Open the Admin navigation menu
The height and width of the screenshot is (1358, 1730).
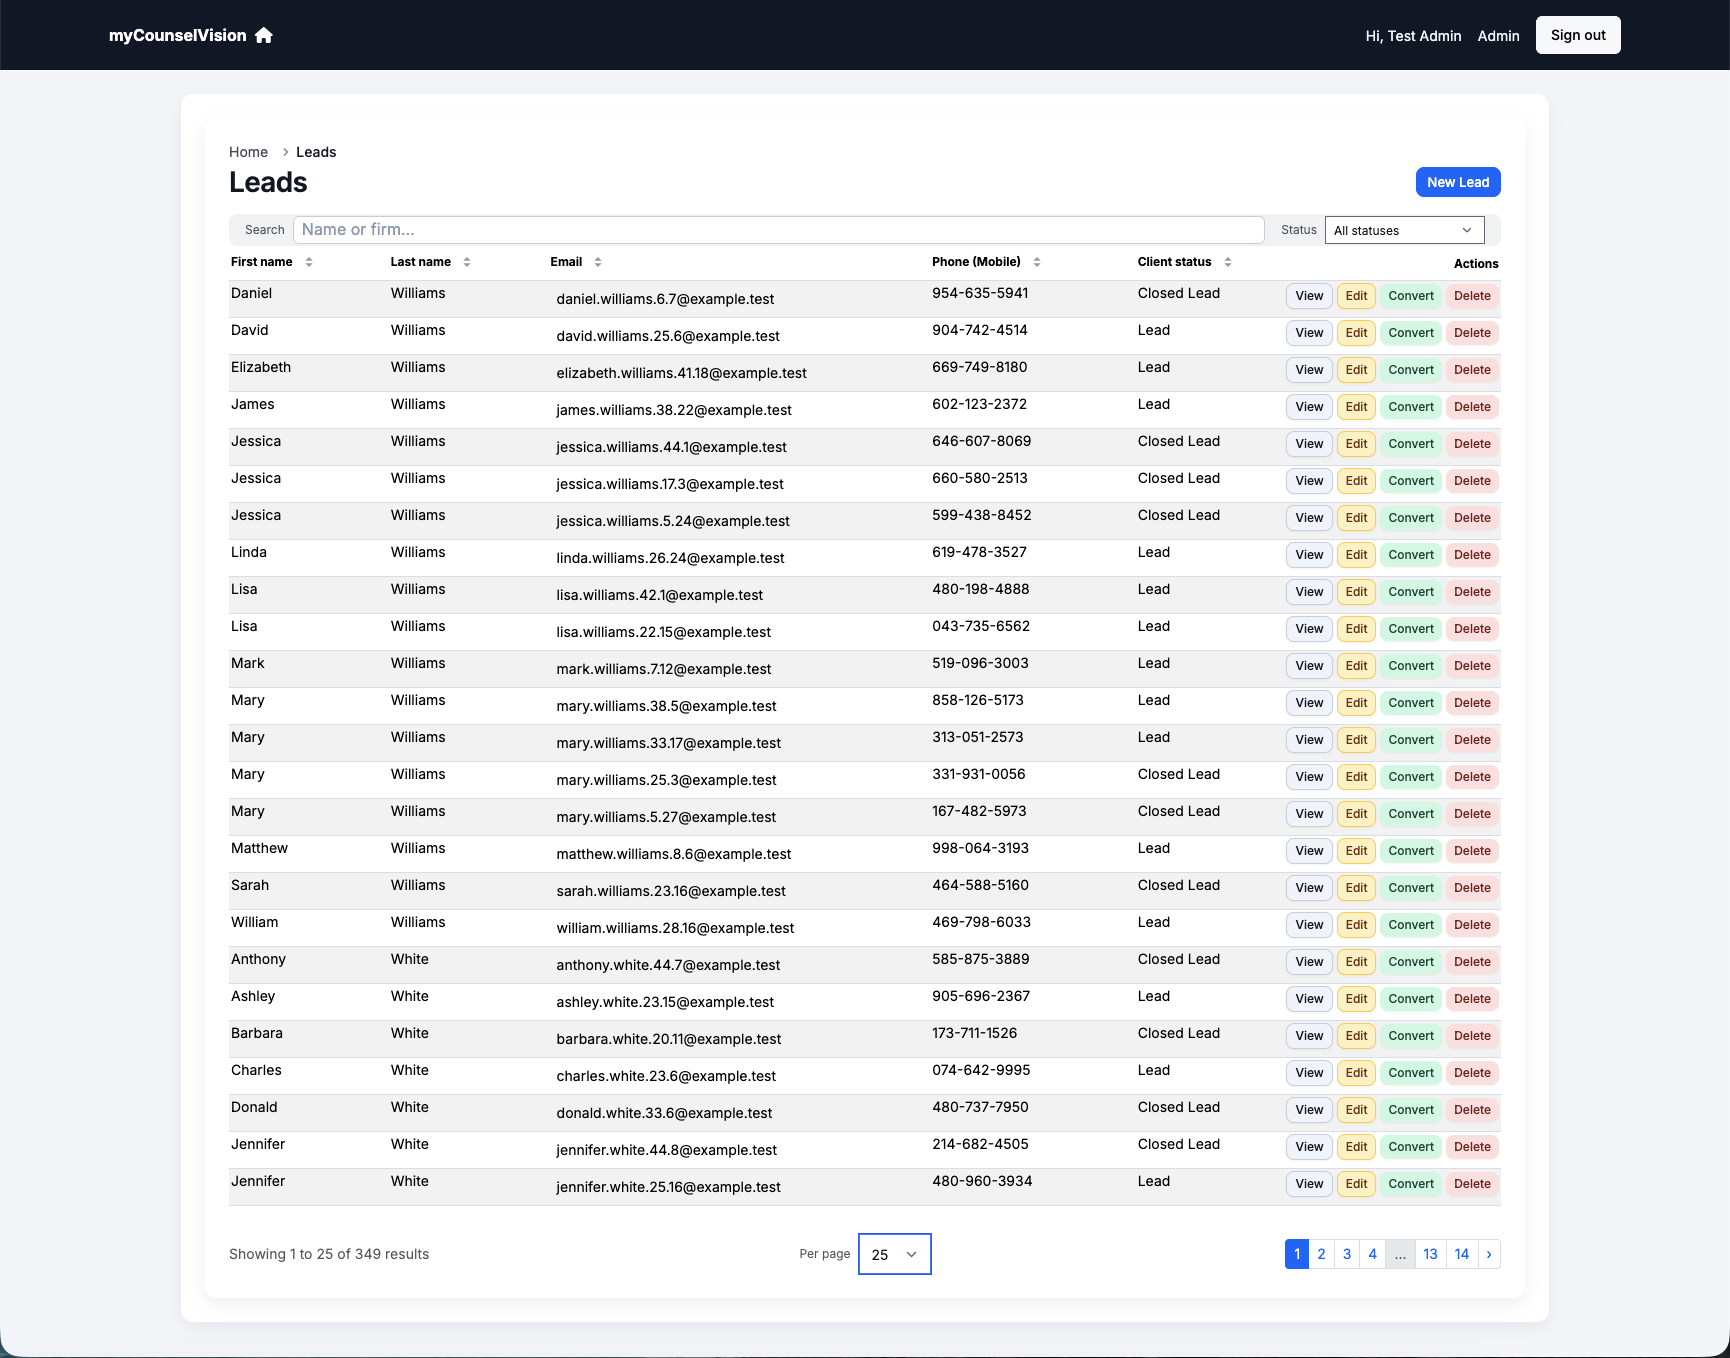[1498, 35]
